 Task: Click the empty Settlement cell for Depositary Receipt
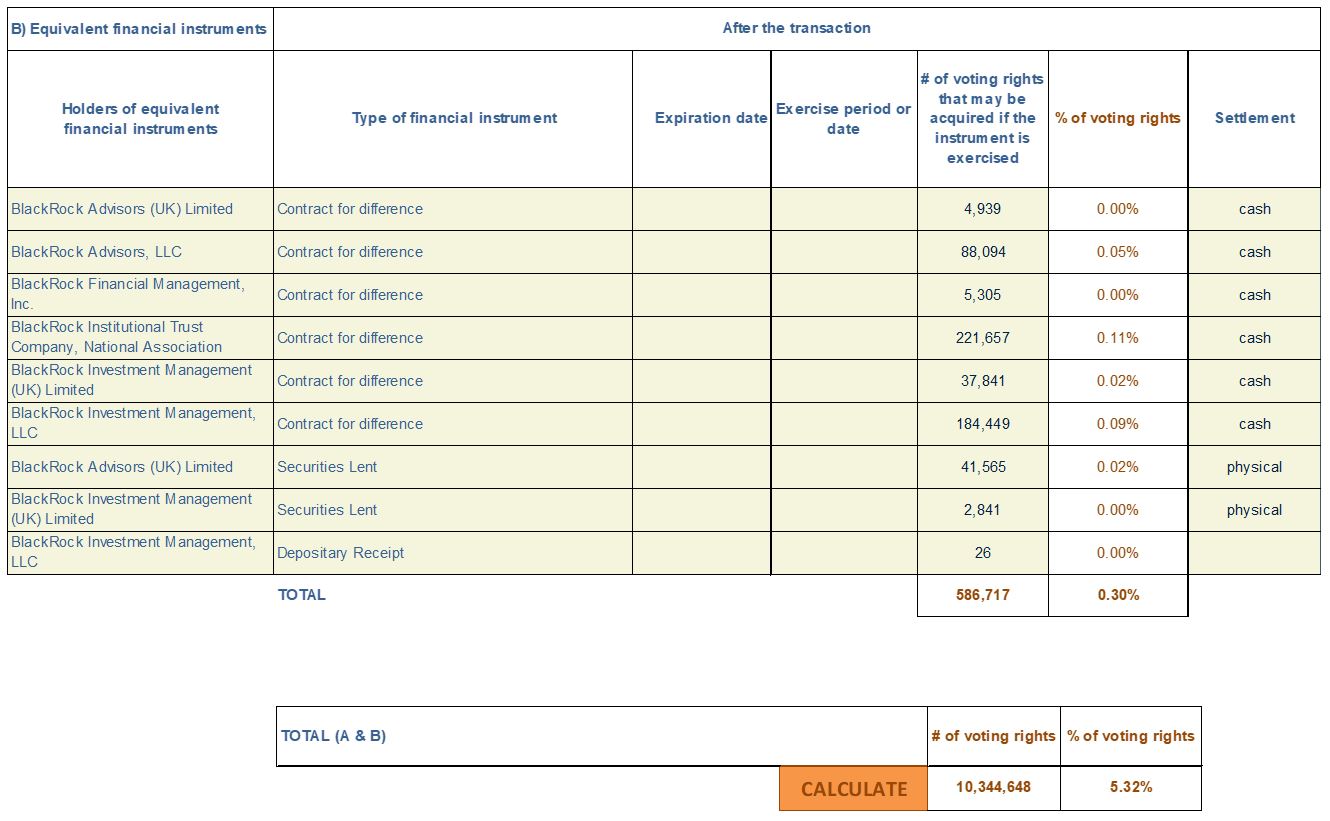[x=1254, y=553]
